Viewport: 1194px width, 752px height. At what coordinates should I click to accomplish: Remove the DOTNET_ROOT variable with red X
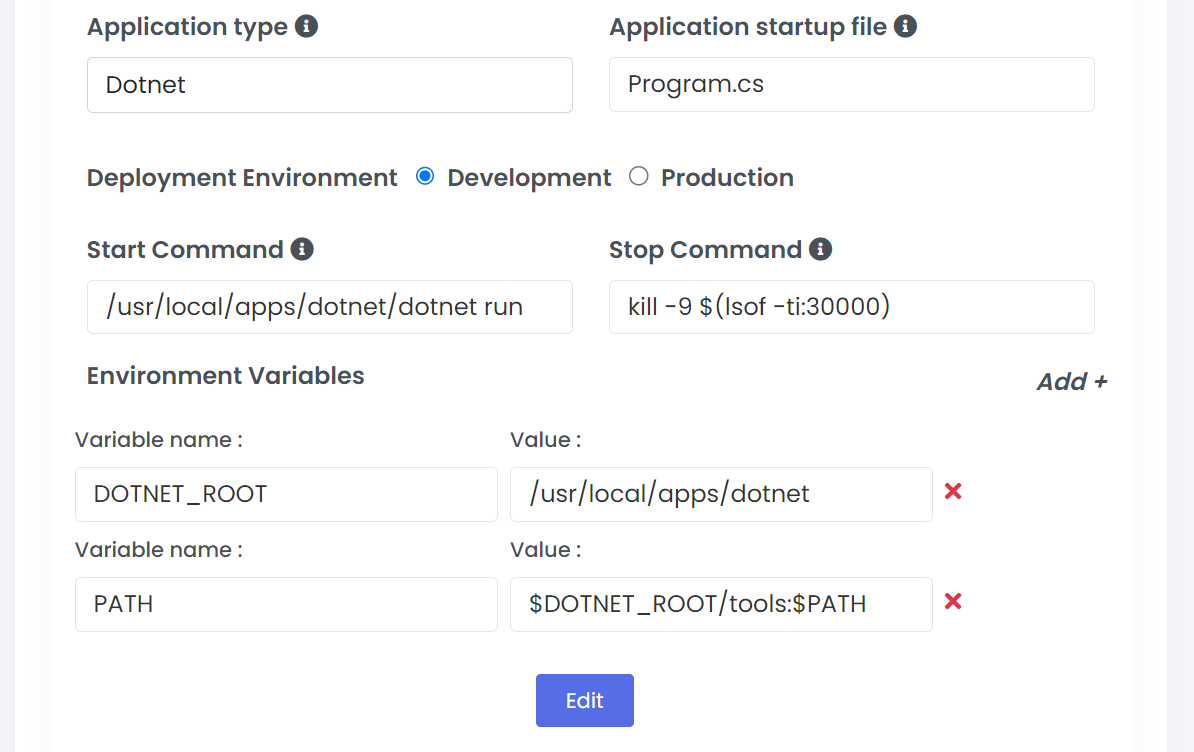[x=953, y=492]
